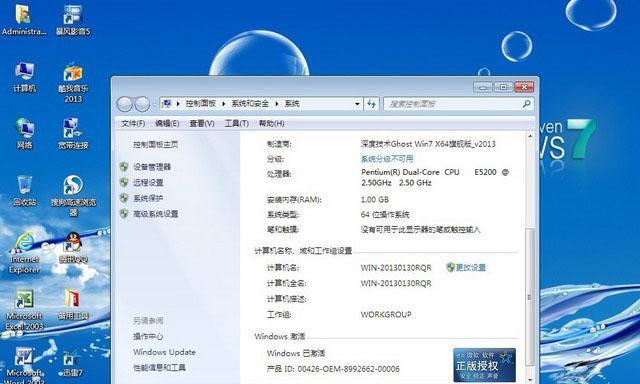The width and height of the screenshot is (640, 384).
Task: Click the 64 位操作系统 value
Action: point(385,215)
